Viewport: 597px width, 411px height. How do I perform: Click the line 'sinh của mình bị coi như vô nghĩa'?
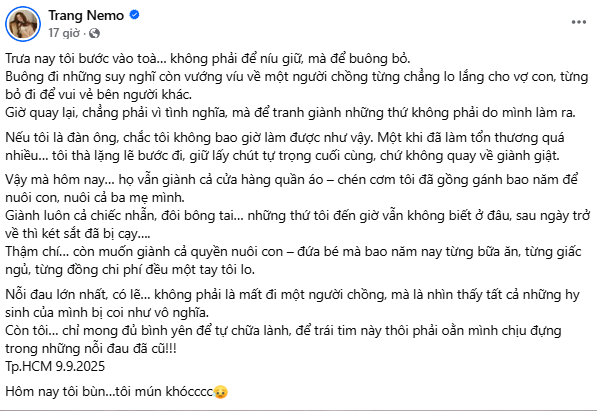(107, 313)
